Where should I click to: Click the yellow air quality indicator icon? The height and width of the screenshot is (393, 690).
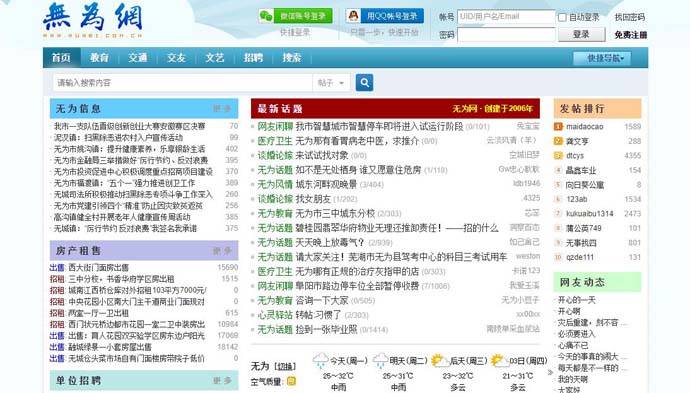[x=291, y=382]
